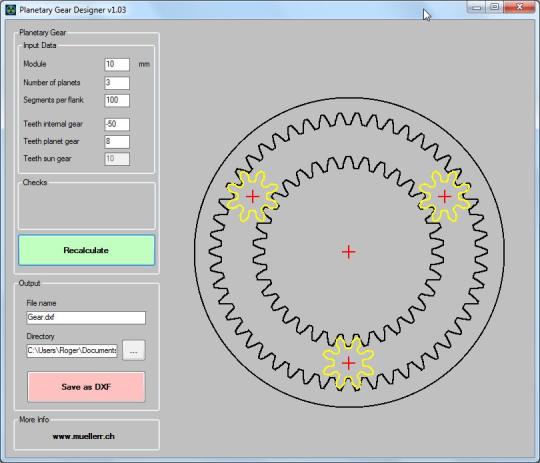Click the green Recalculate button
Image resolution: width=540 pixels, height=463 pixels.
coord(86,250)
